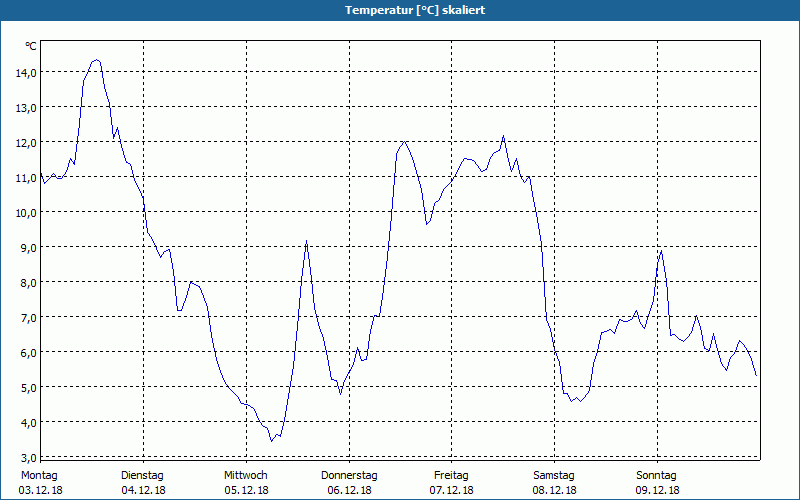Click the 4,0 y-axis value
Viewport: 800px width, 500px height.
point(28,423)
